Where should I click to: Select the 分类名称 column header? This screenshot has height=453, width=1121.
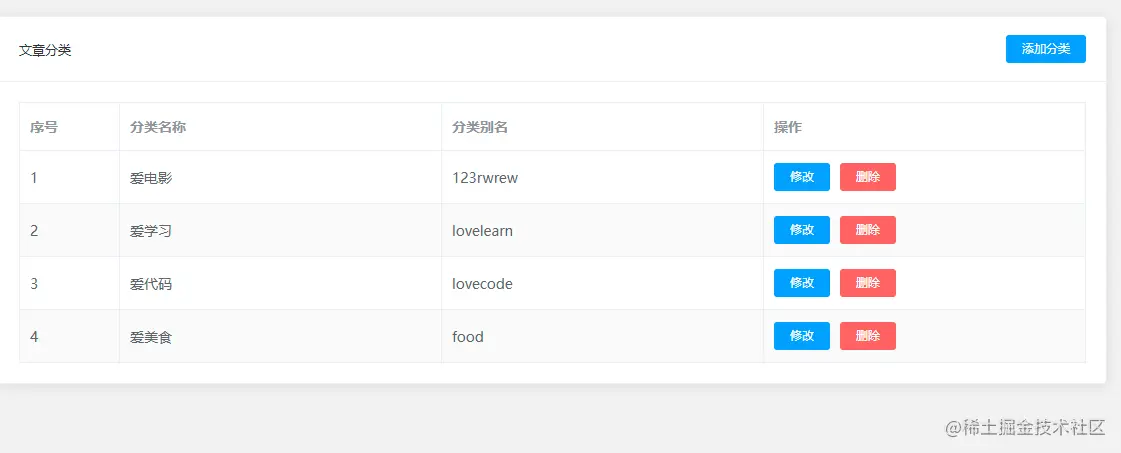point(158,127)
